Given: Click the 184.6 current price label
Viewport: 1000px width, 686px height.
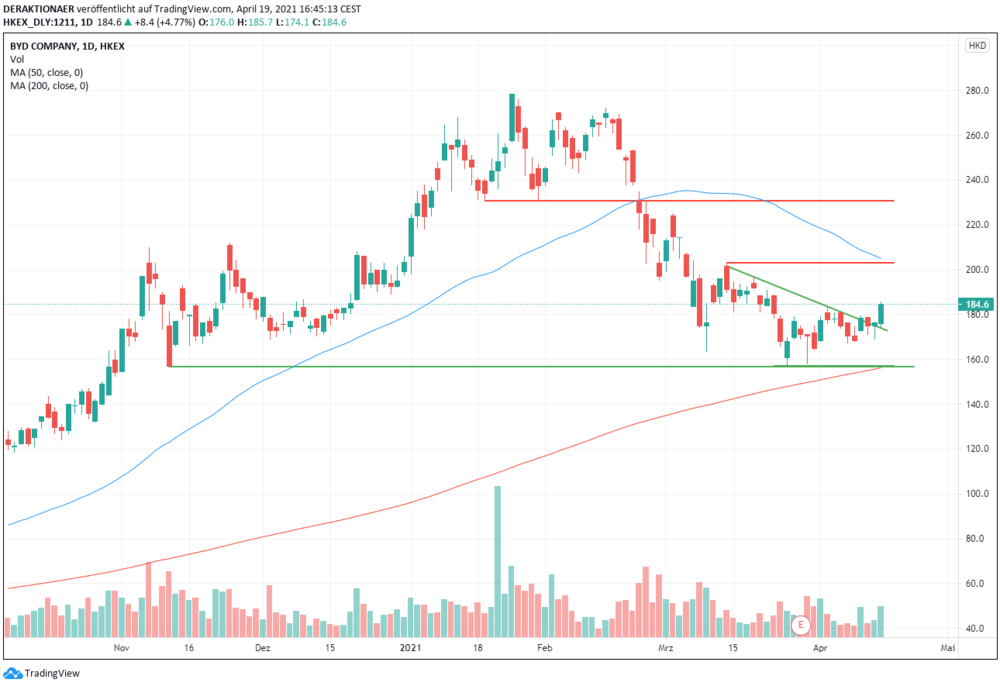Looking at the screenshot, I should click(x=976, y=305).
